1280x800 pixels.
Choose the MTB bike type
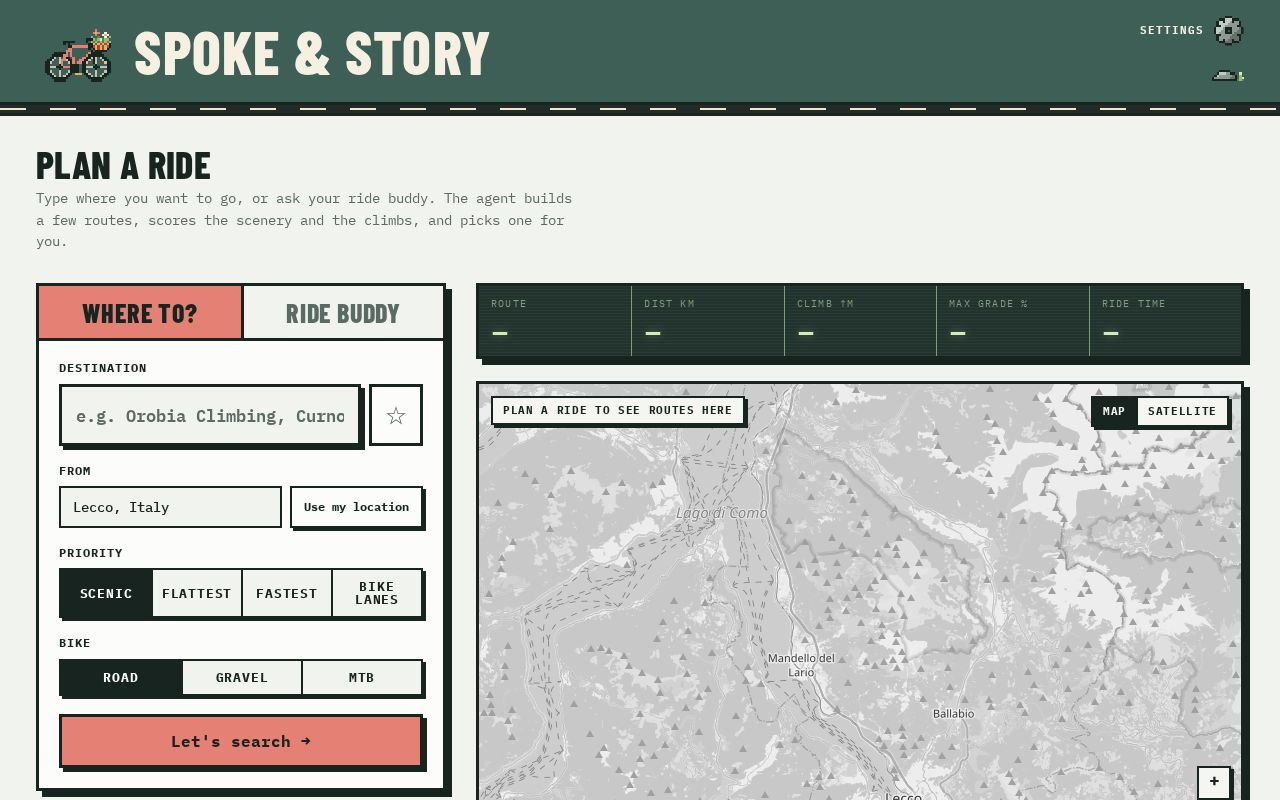coord(362,677)
